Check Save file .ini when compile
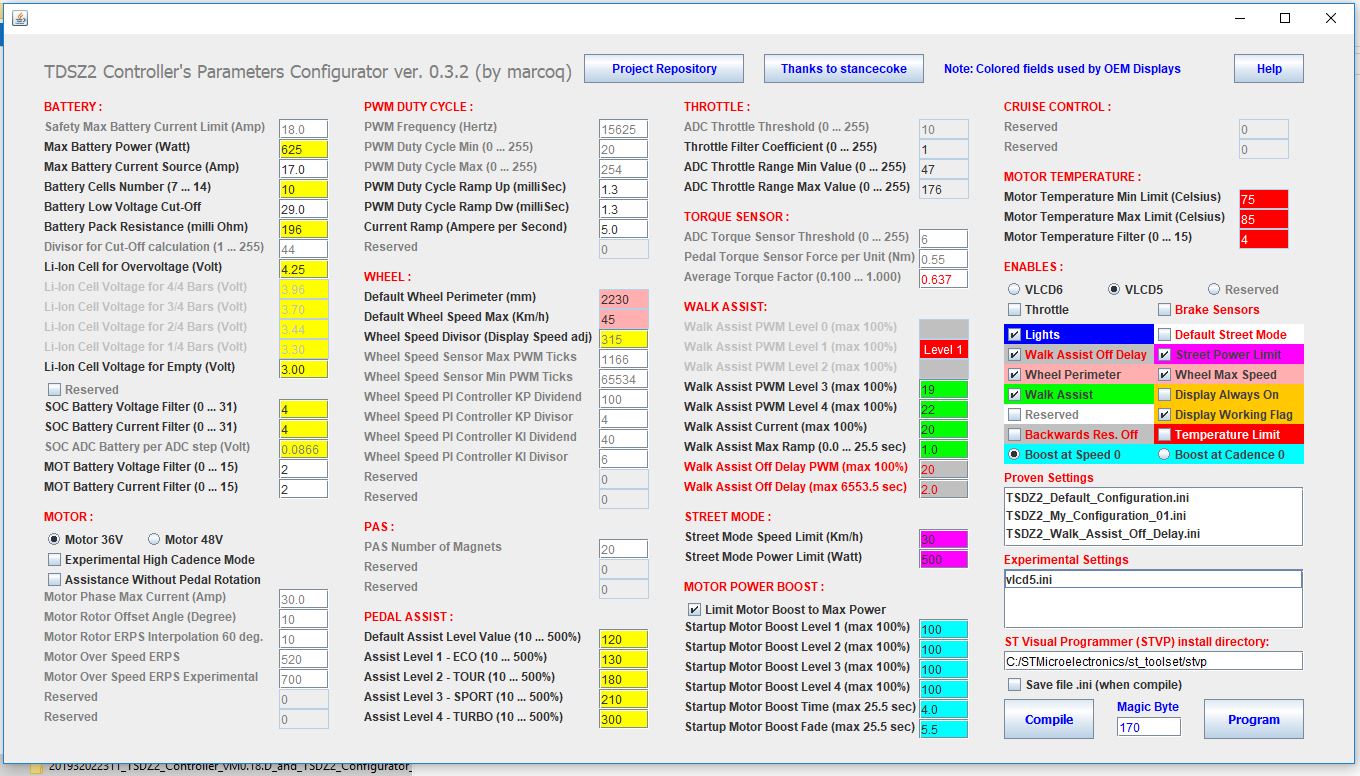 [x=1014, y=685]
